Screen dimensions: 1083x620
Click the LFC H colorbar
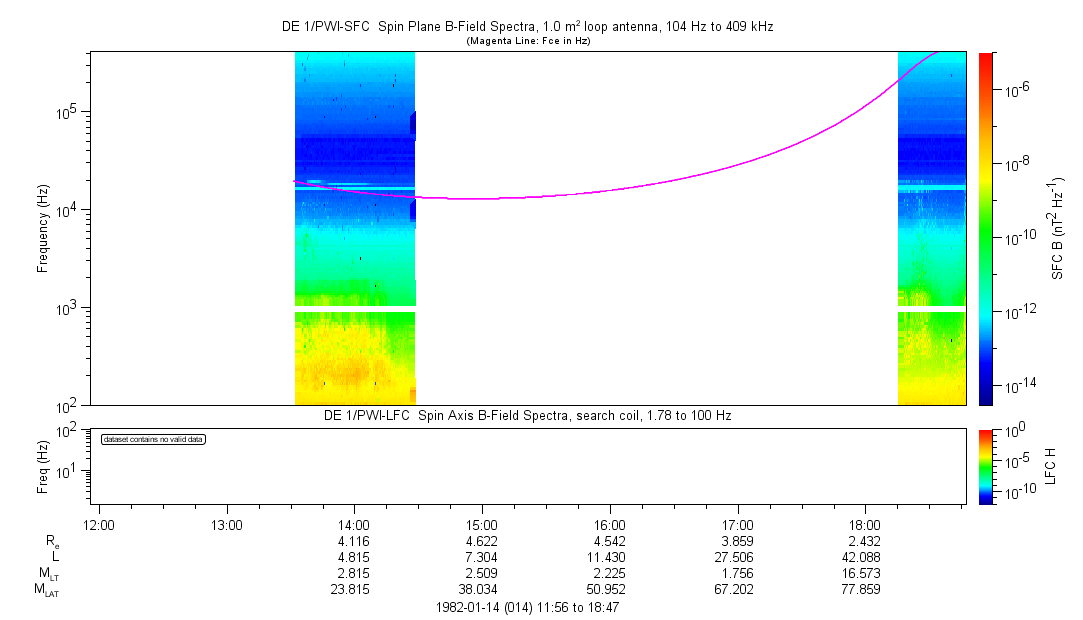pos(985,465)
